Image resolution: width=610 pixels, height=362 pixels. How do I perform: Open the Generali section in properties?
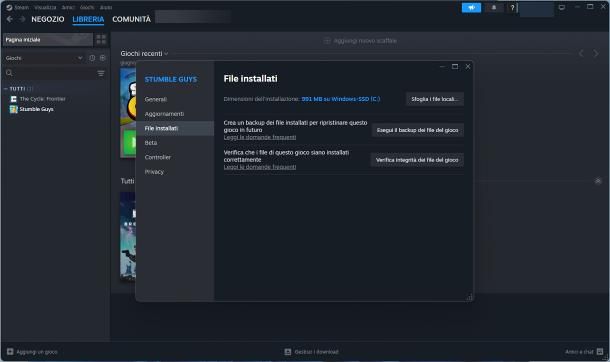click(x=175, y=100)
